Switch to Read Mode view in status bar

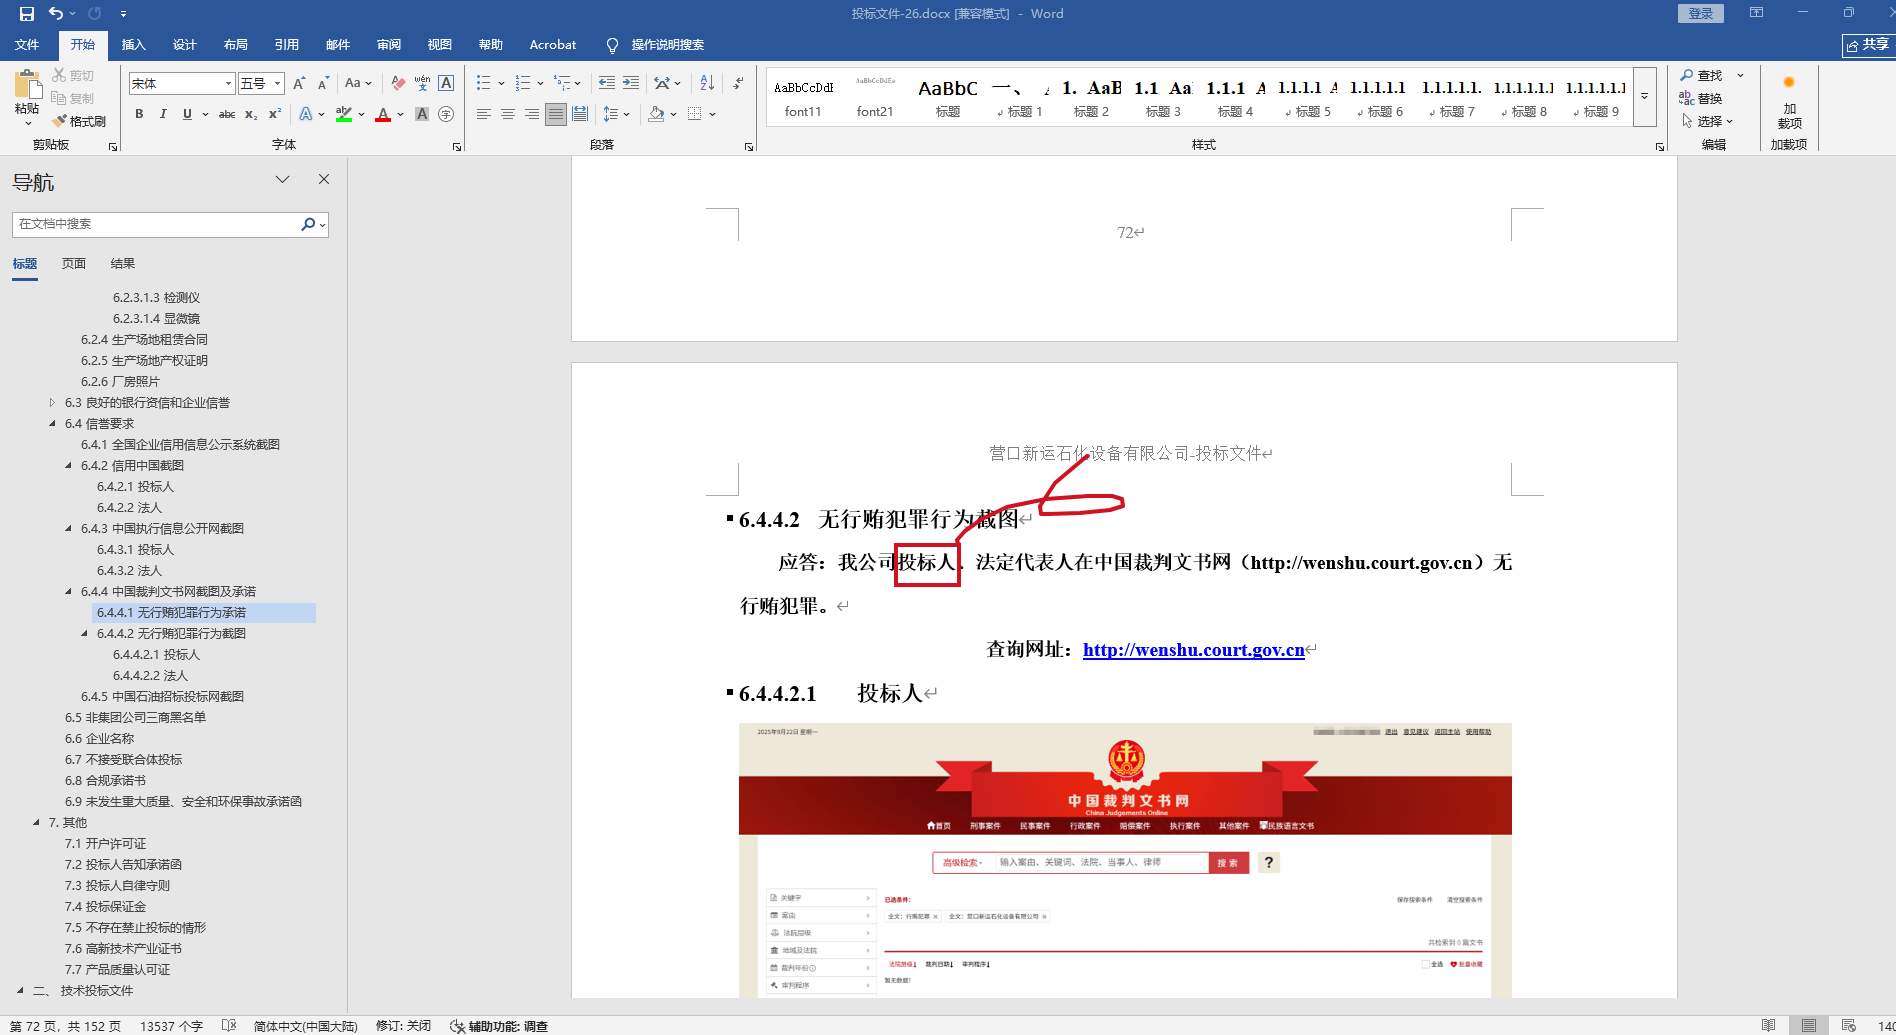(x=1769, y=1026)
